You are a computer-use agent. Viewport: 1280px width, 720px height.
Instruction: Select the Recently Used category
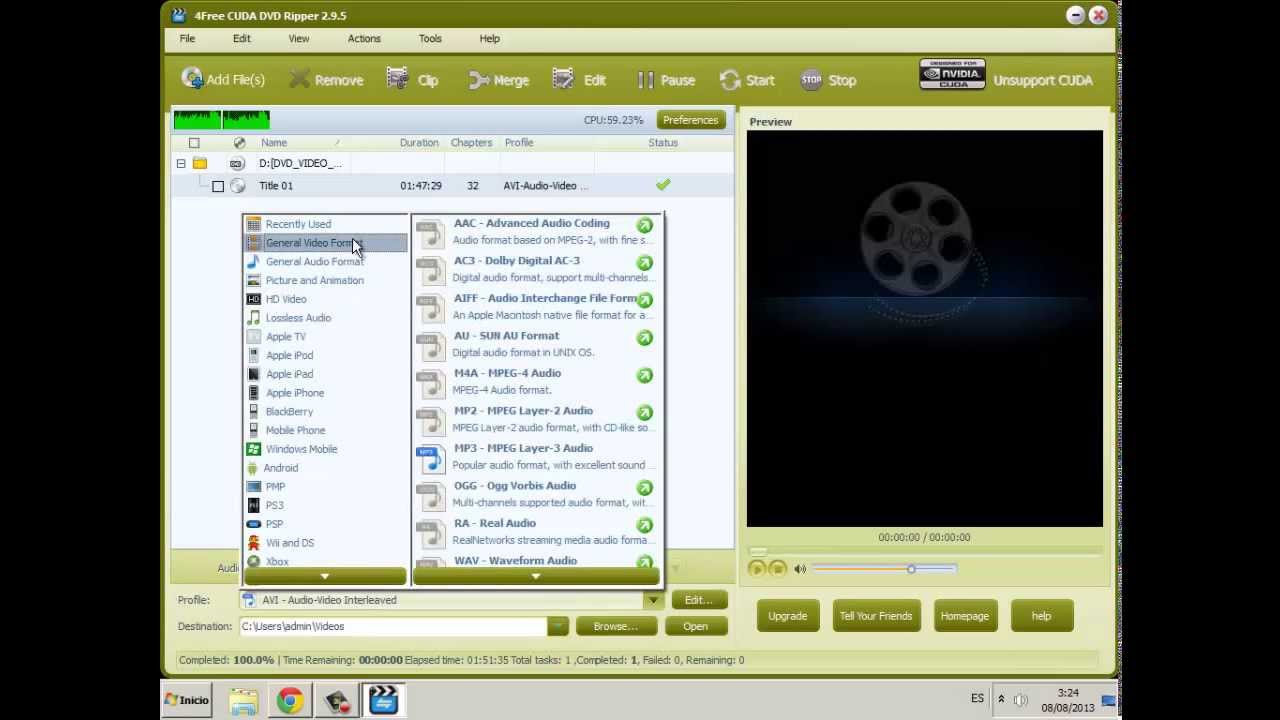pyautogui.click(x=326, y=224)
